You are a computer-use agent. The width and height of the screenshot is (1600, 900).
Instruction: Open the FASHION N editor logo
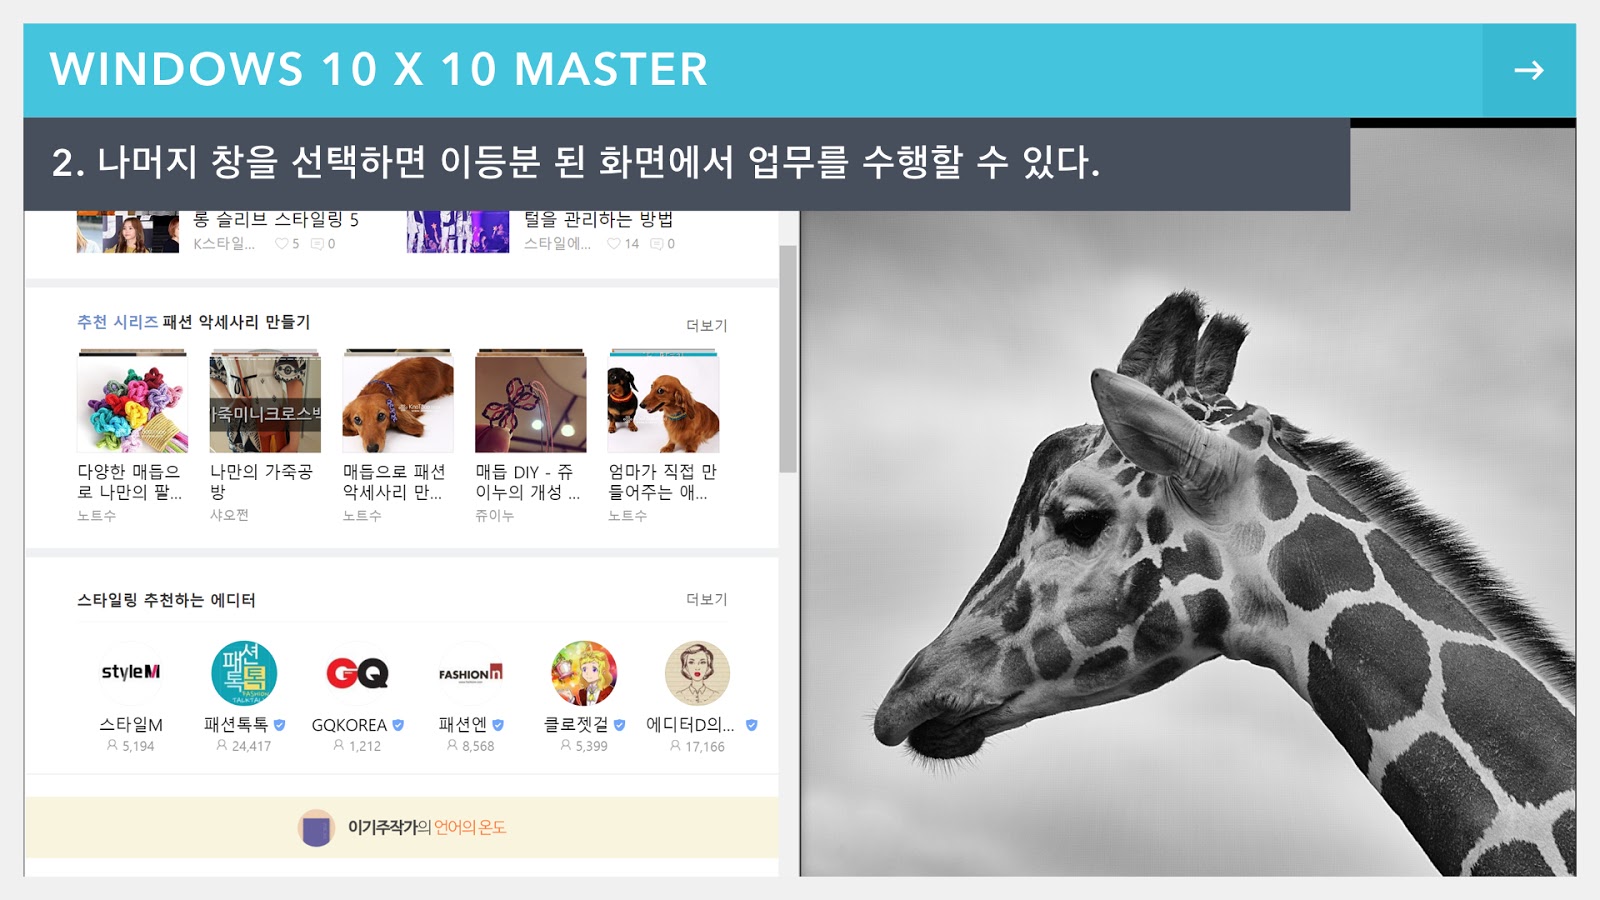pos(470,673)
